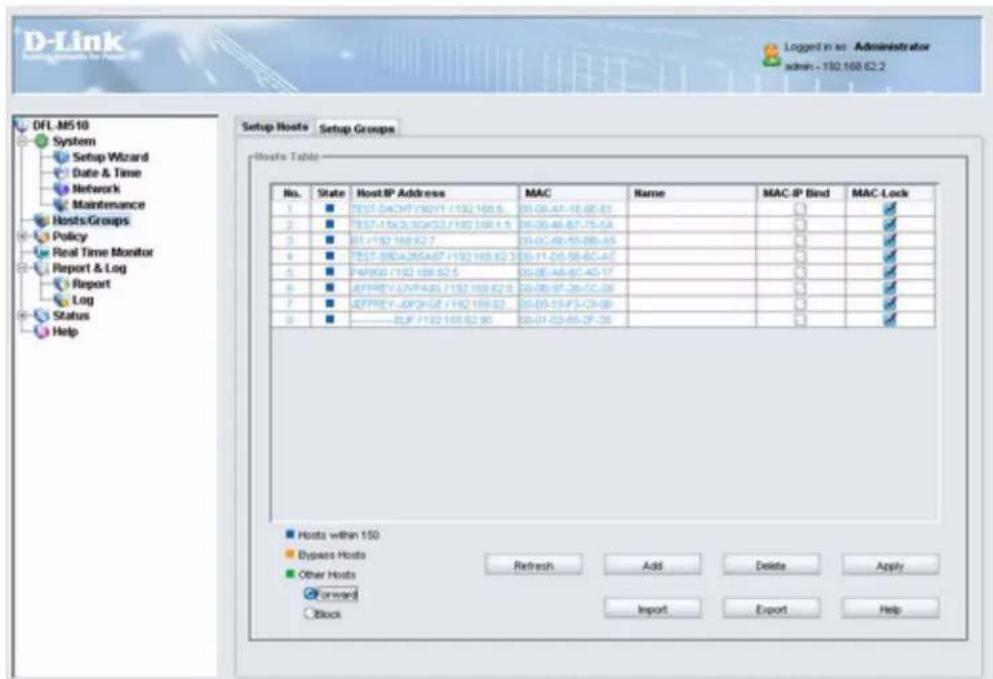
Task: Click the blue State icon in row 7
Action: (329, 303)
